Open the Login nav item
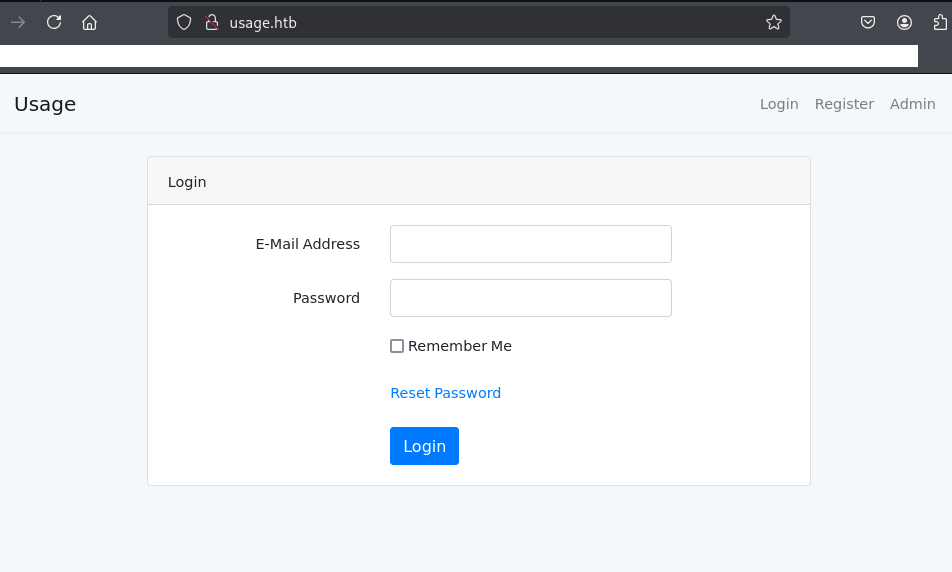The height and width of the screenshot is (572, 952). coord(779,104)
